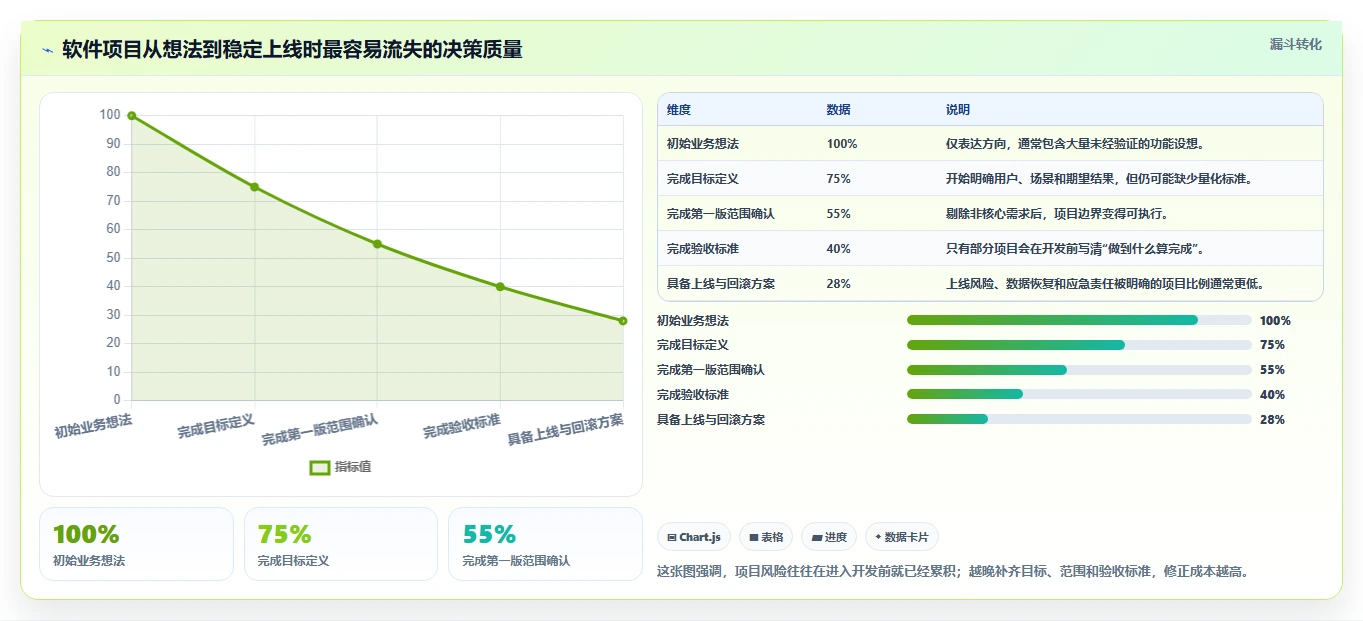This screenshot has width=1363, height=621.
Task: Click the 数据 column header
Action: tap(839, 110)
